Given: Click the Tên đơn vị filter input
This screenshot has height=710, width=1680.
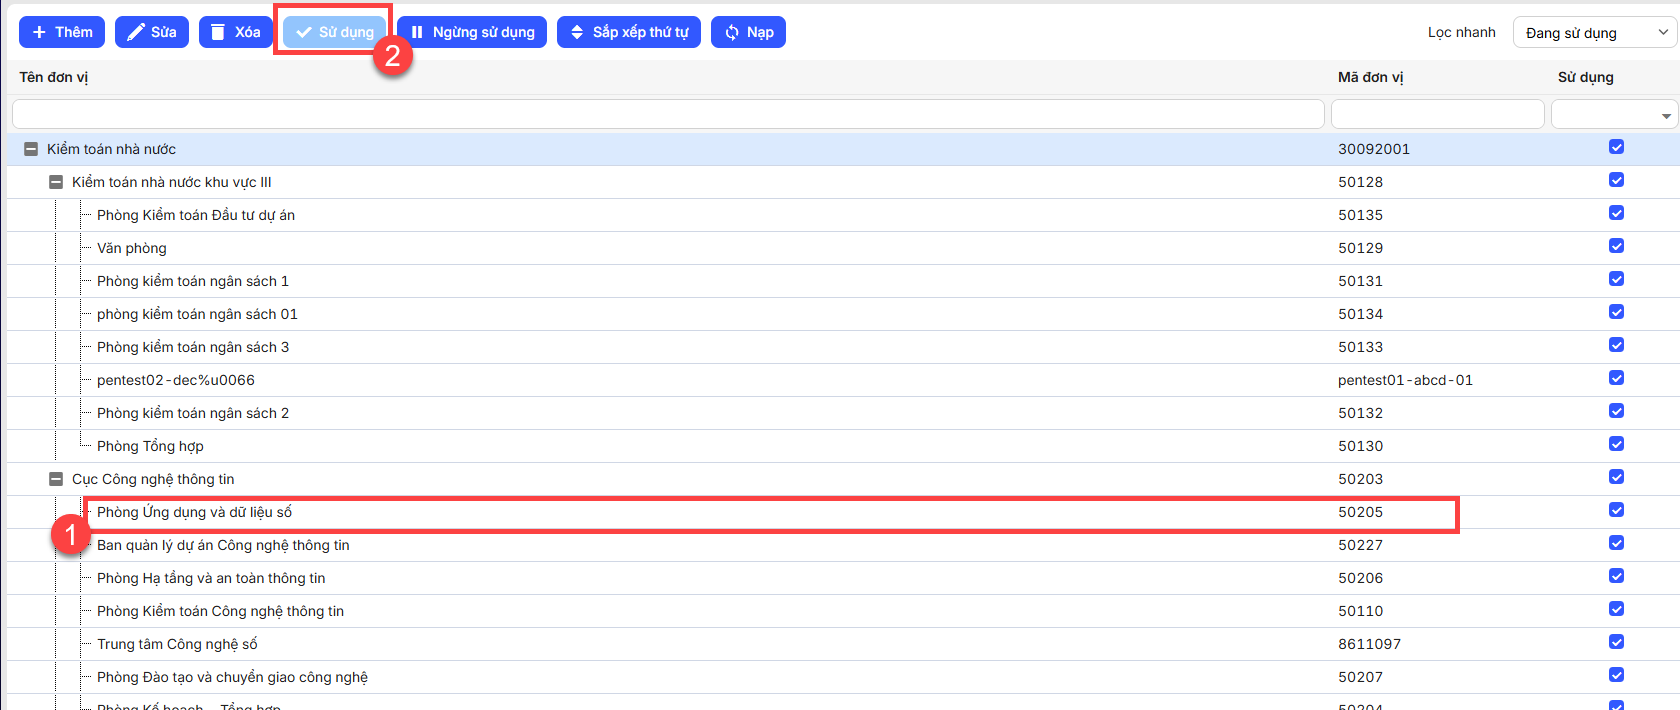Looking at the screenshot, I should [668, 114].
